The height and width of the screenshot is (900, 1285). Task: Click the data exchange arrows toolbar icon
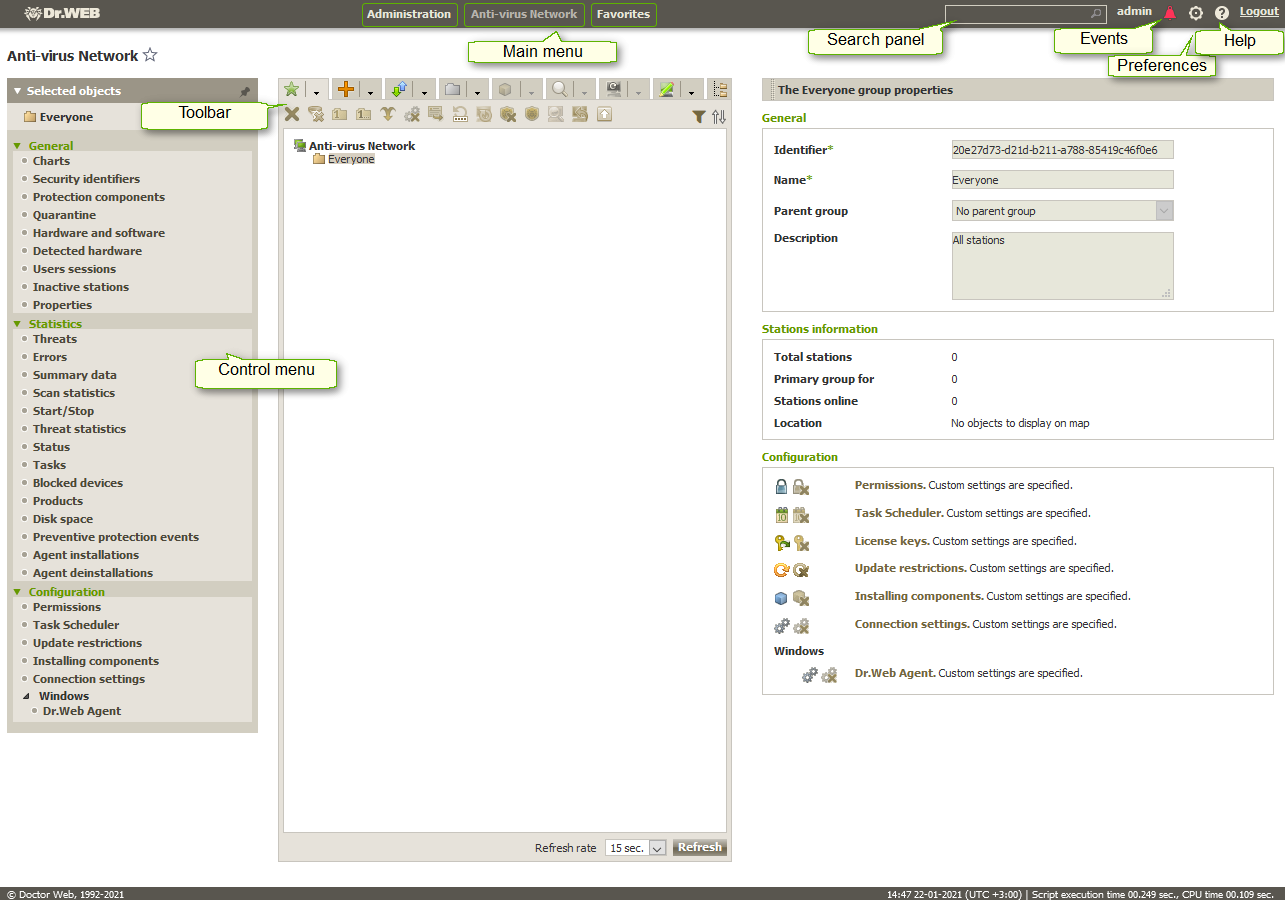(399, 89)
